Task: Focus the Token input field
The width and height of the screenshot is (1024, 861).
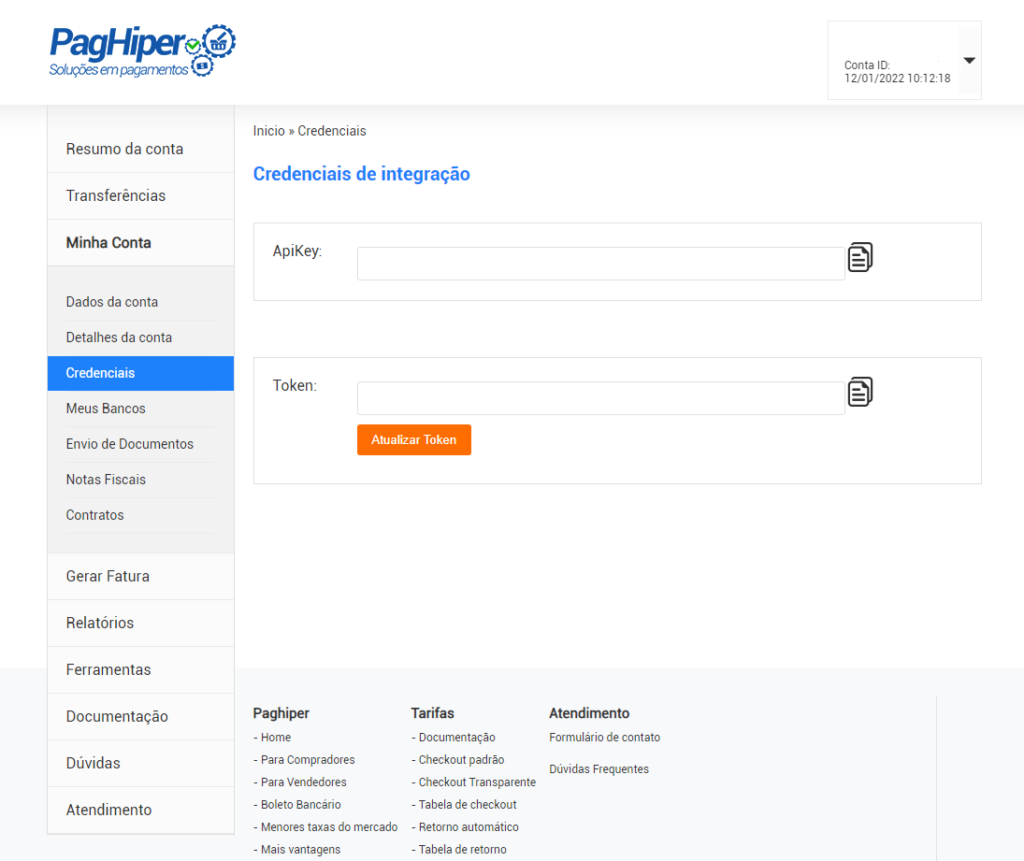Action: pyautogui.click(x=601, y=398)
